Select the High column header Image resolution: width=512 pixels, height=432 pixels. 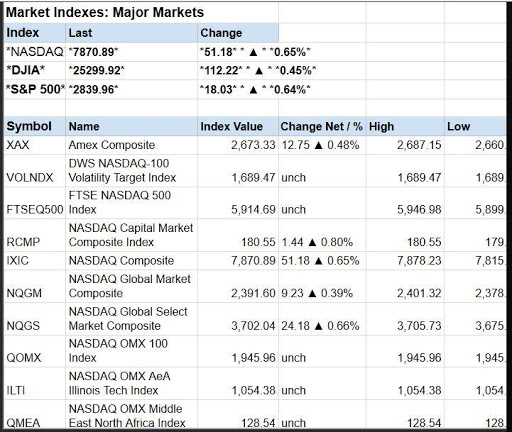(x=405, y=126)
